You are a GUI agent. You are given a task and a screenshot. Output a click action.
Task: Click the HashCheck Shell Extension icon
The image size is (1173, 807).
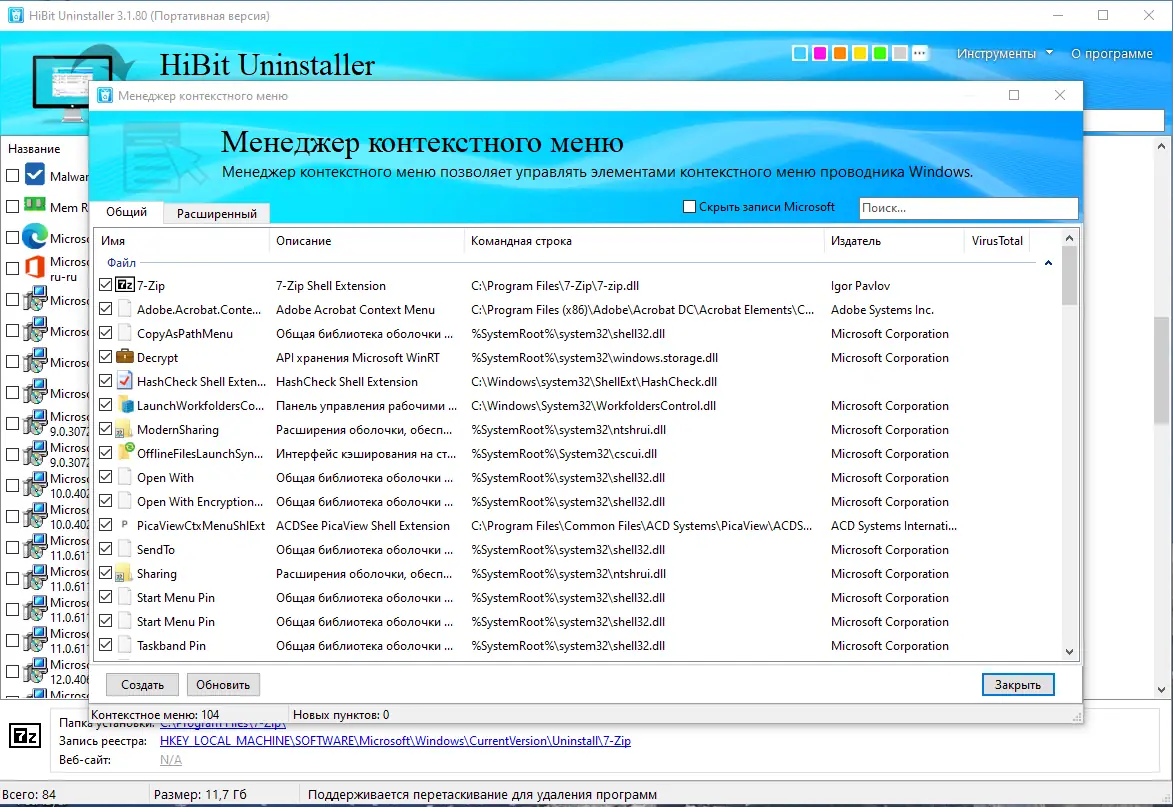click(125, 381)
